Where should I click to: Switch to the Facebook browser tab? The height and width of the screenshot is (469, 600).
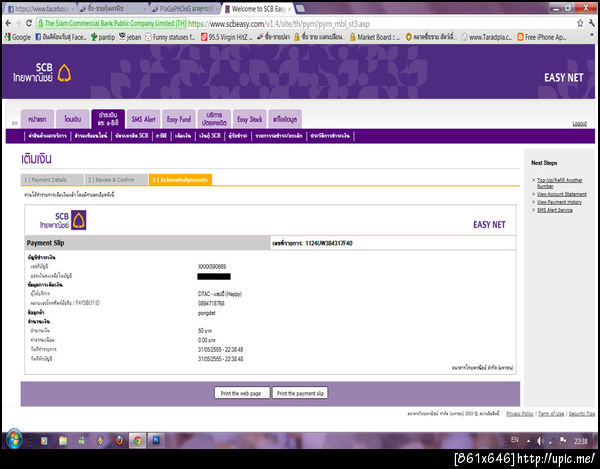click(40, 8)
